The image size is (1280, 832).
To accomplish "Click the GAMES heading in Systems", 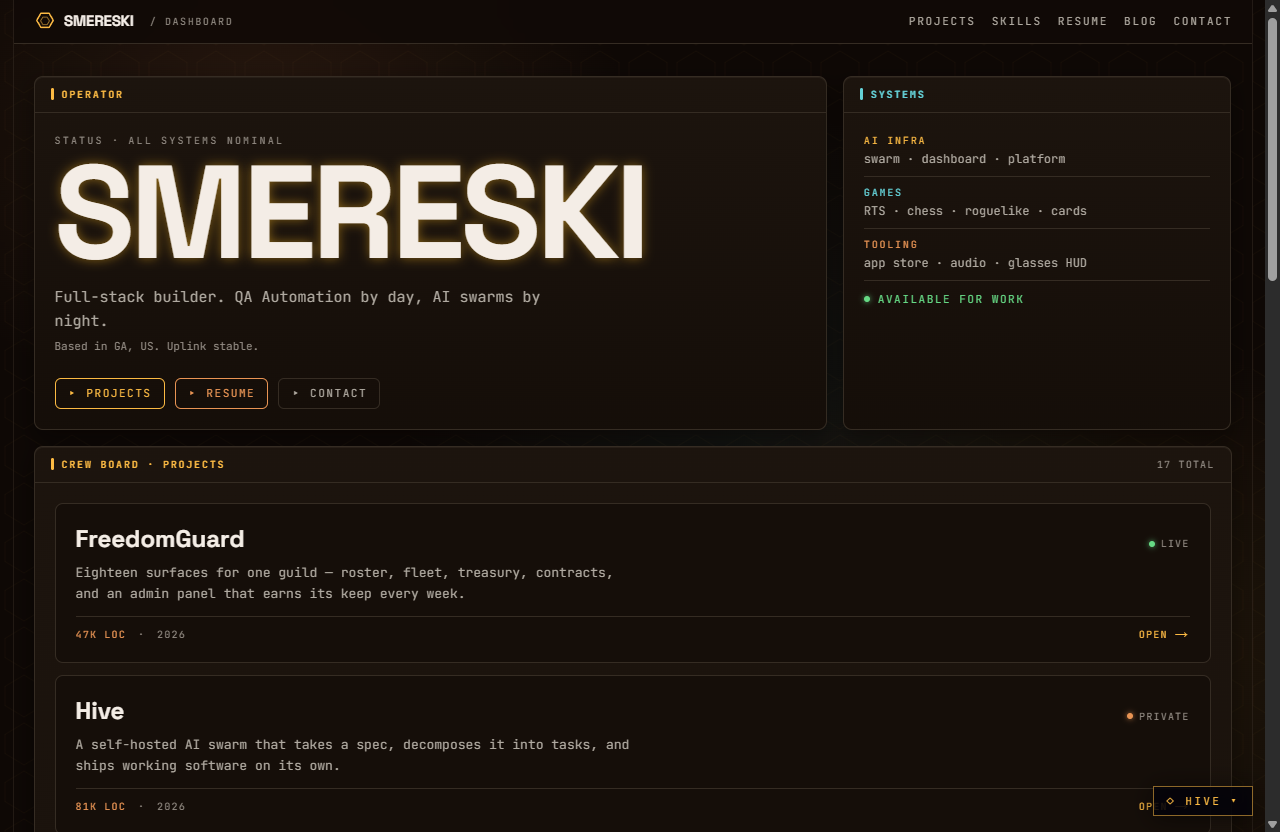I will point(883,192).
